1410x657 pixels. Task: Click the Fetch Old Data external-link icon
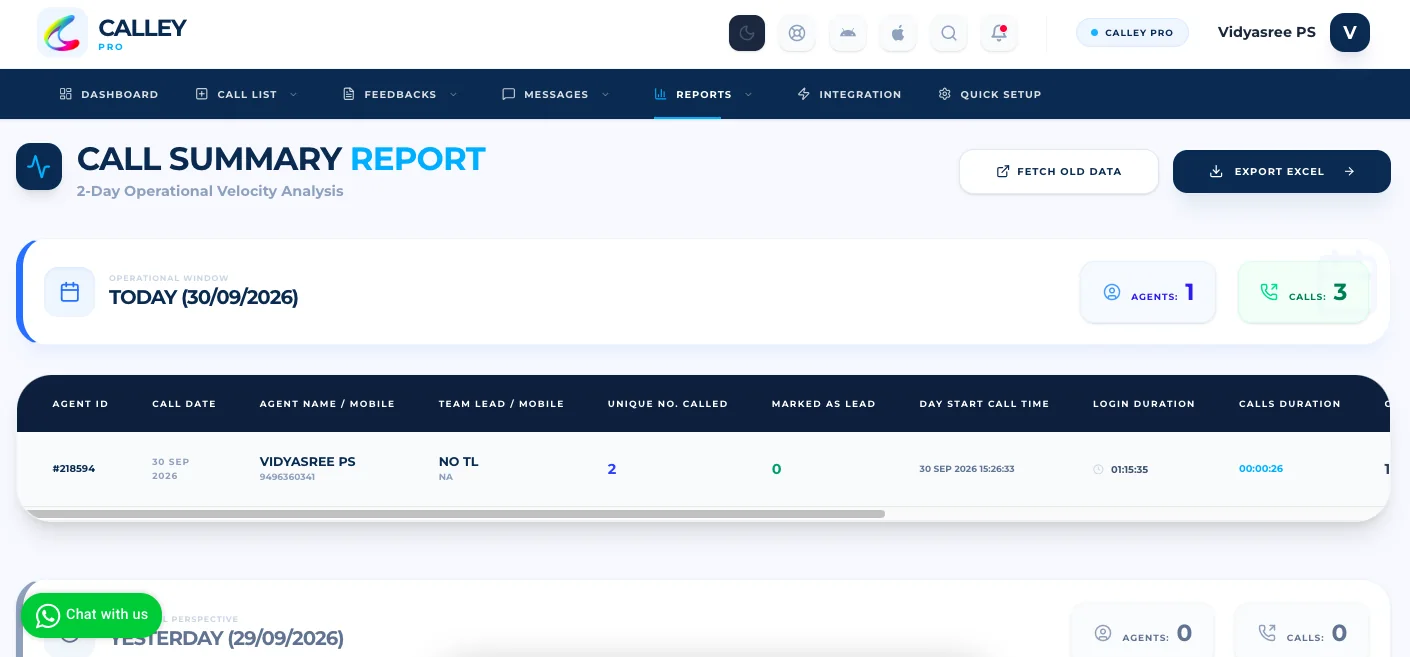click(x=1003, y=171)
